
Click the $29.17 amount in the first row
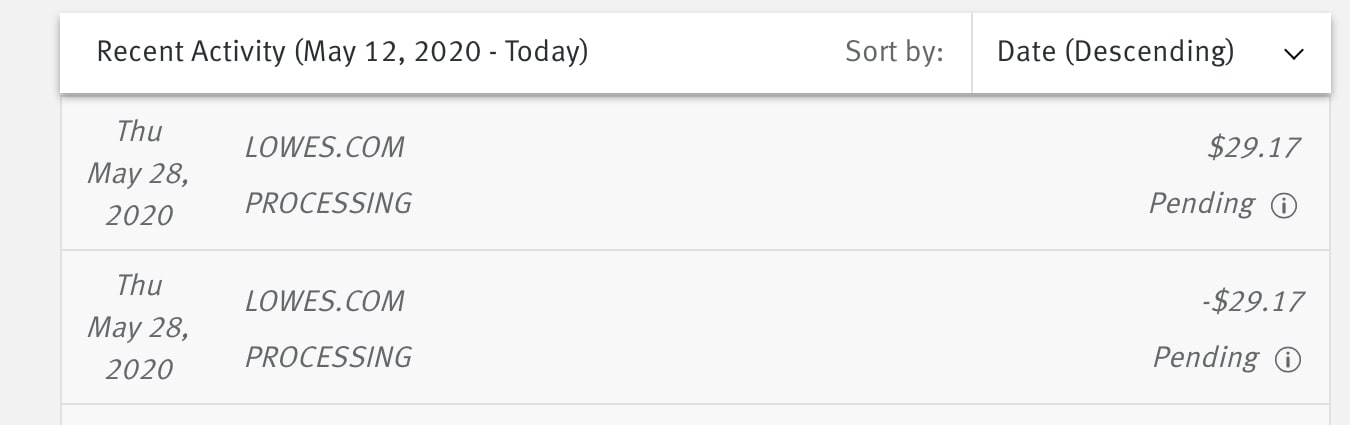tap(1253, 149)
